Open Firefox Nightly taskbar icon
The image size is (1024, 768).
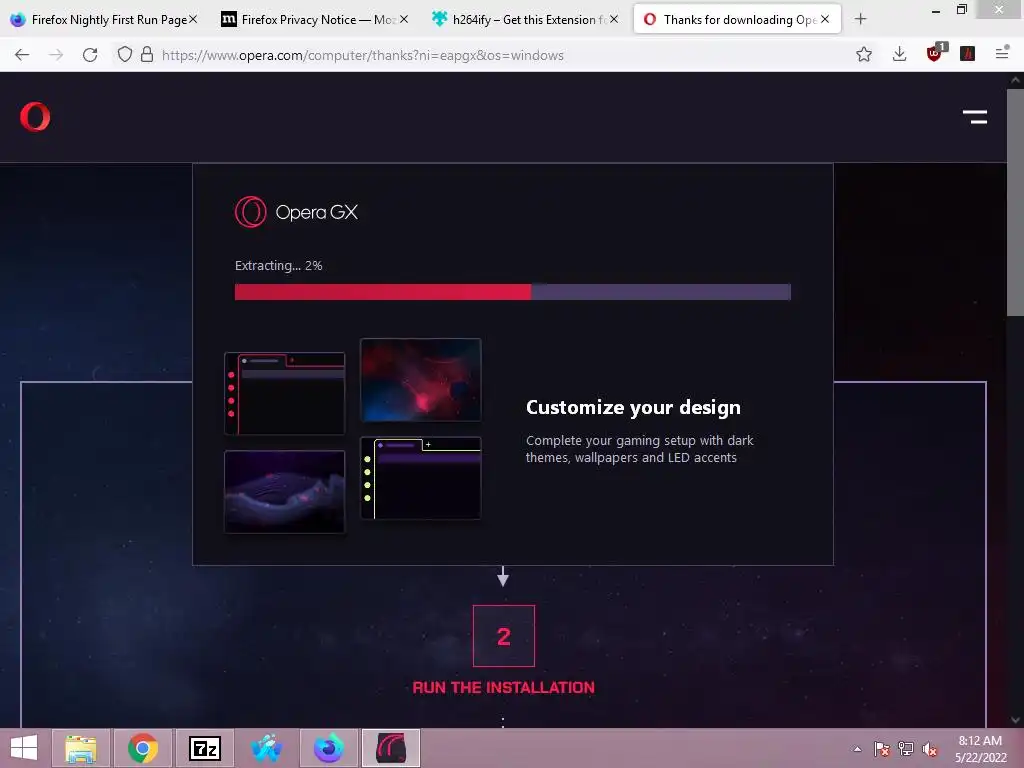coord(328,748)
